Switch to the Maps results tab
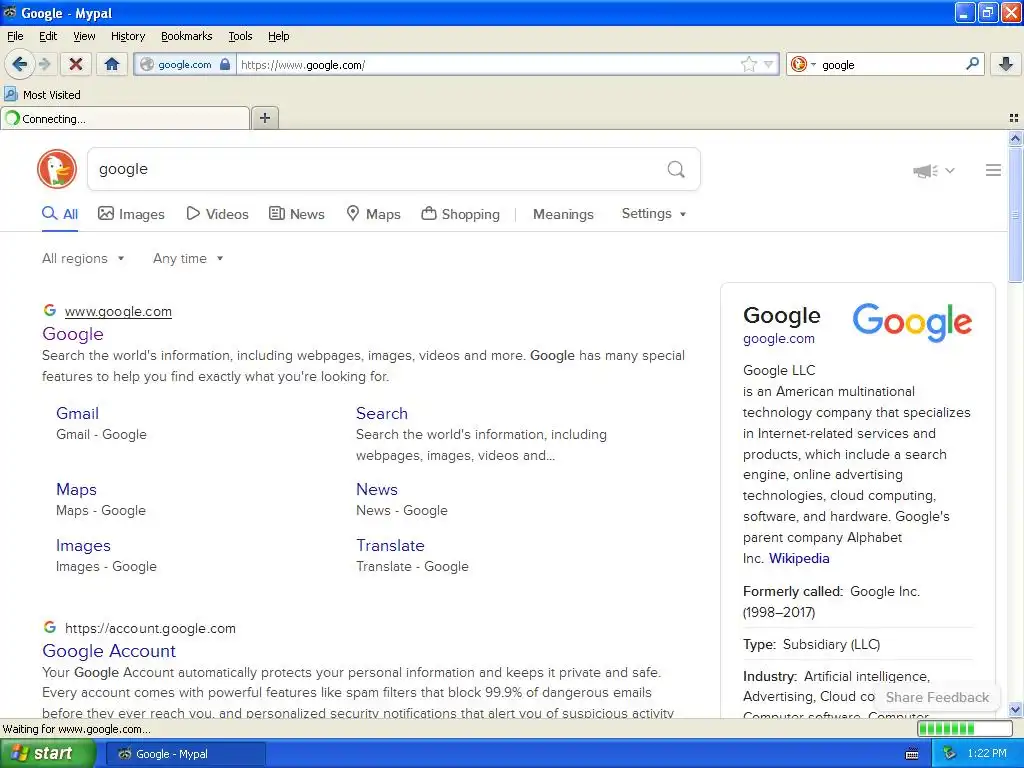The height and width of the screenshot is (768, 1024). click(x=373, y=214)
